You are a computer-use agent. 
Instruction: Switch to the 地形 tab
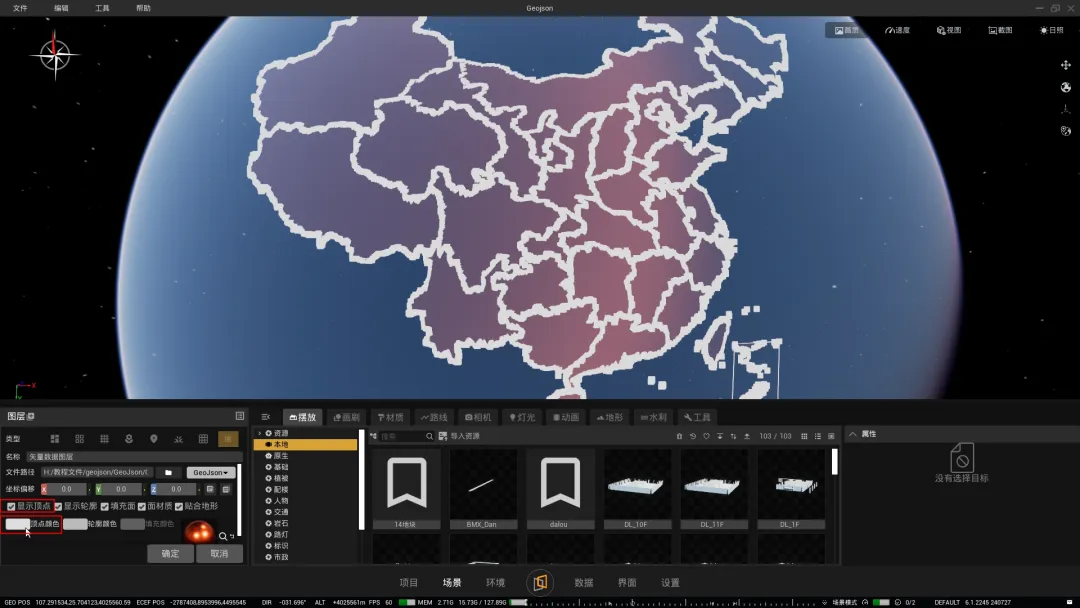pyautogui.click(x=610, y=417)
